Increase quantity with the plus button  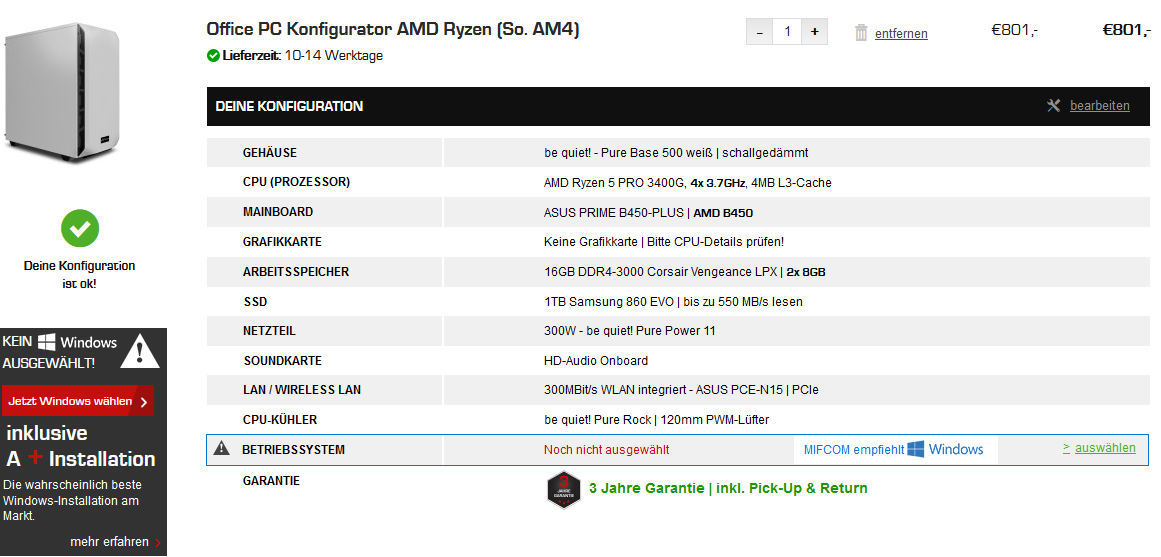click(x=814, y=32)
